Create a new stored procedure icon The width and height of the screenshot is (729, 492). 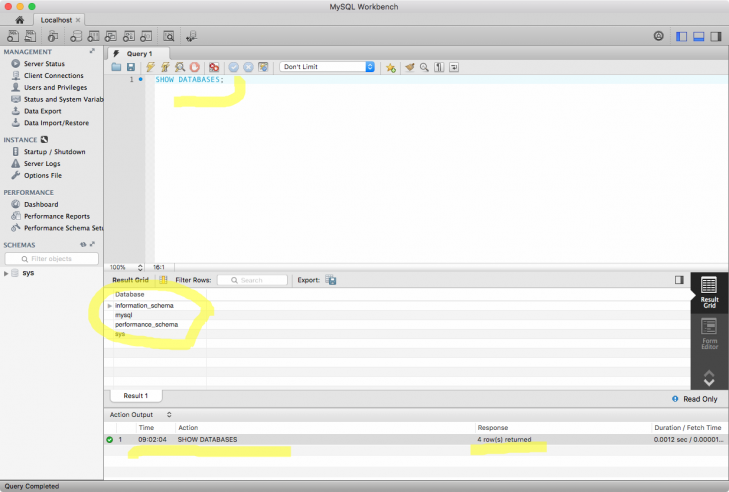(x=129, y=36)
